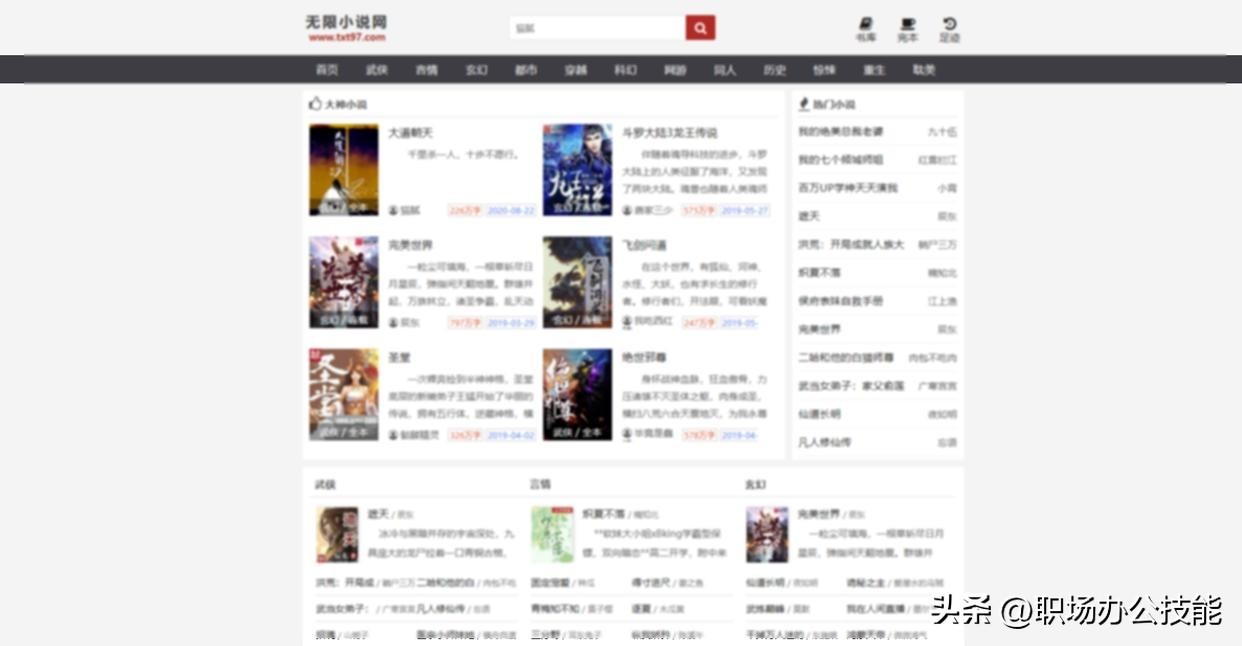The width and height of the screenshot is (1242, 646).
Task: Switch to the 历史 category
Action: tap(774, 70)
